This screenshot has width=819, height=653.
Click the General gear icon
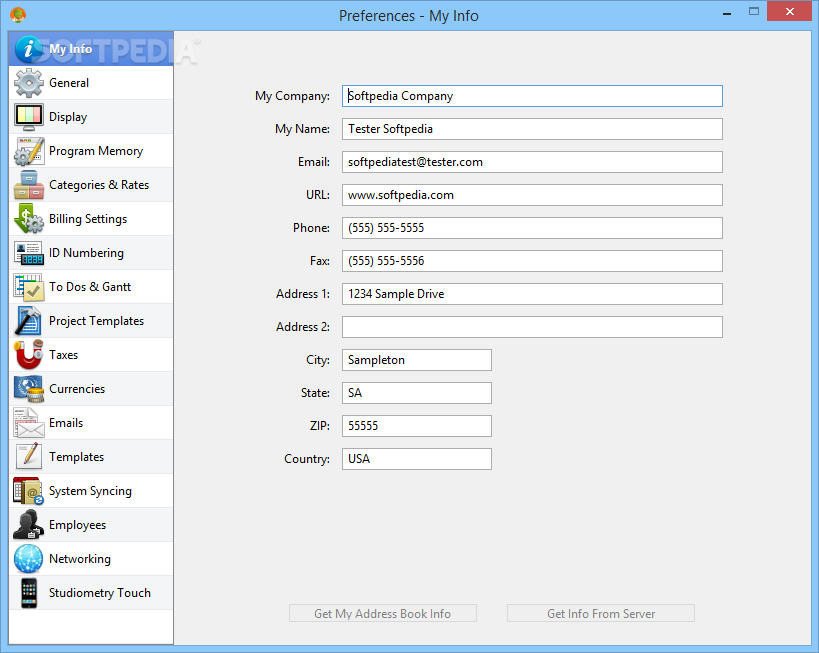pos(29,83)
